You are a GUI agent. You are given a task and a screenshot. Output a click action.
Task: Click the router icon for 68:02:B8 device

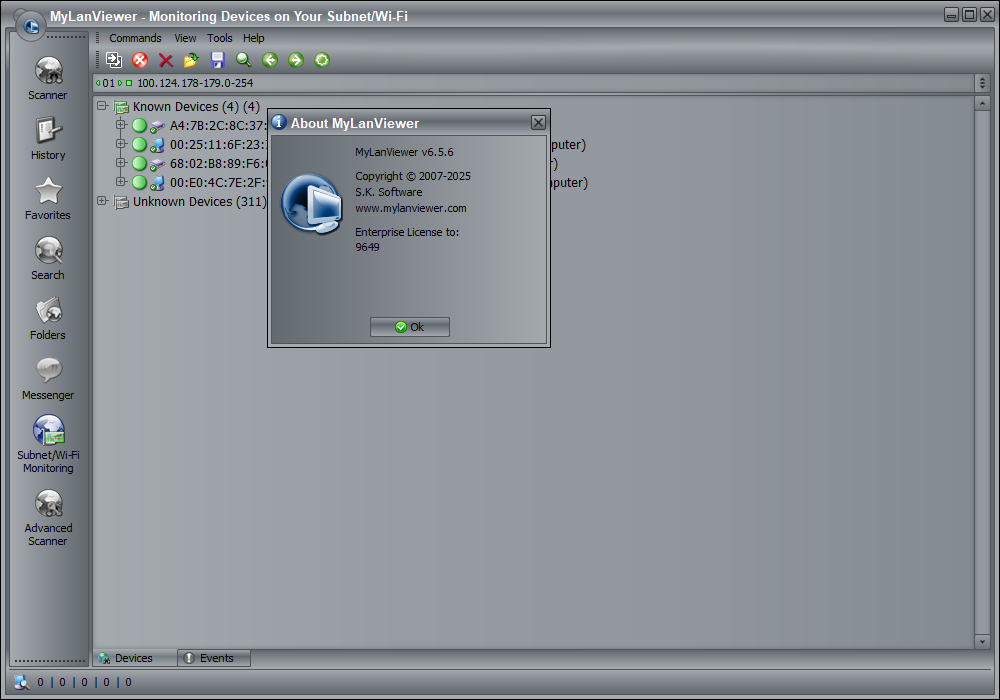pyautogui.click(x=157, y=164)
